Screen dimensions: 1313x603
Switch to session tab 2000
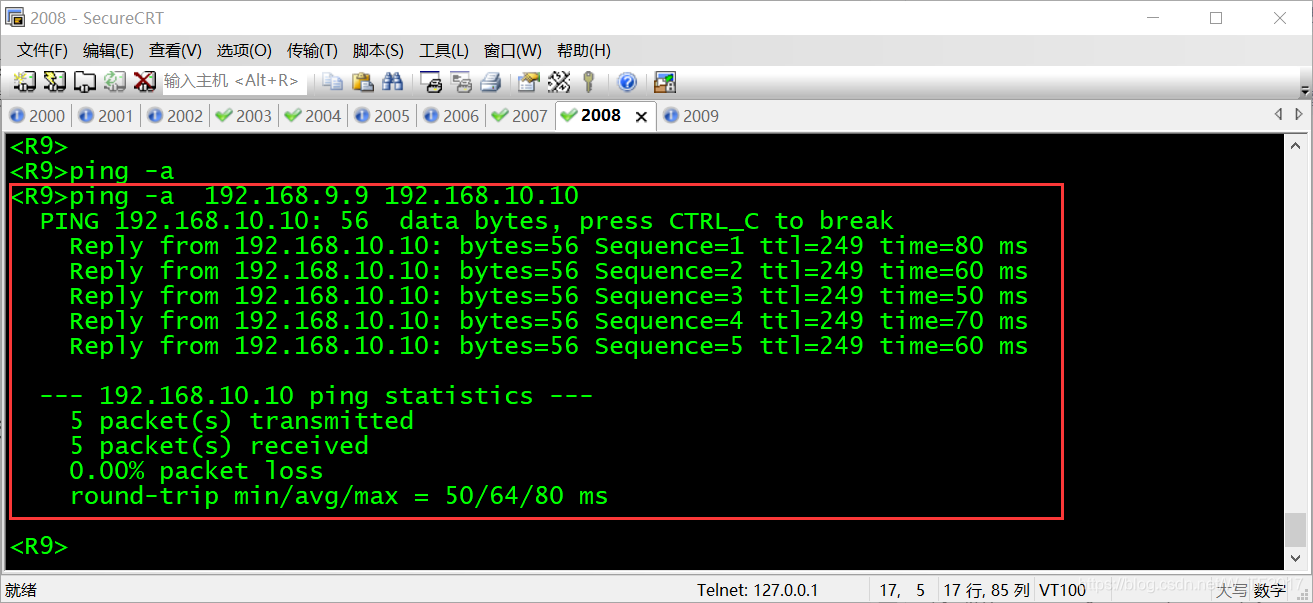[x=37, y=116]
